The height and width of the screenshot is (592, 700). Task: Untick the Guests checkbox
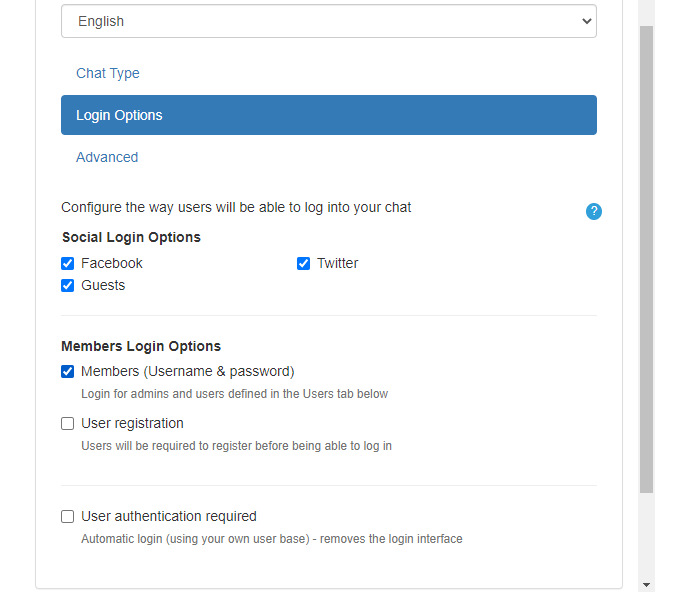pyautogui.click(x=68, y=286)
